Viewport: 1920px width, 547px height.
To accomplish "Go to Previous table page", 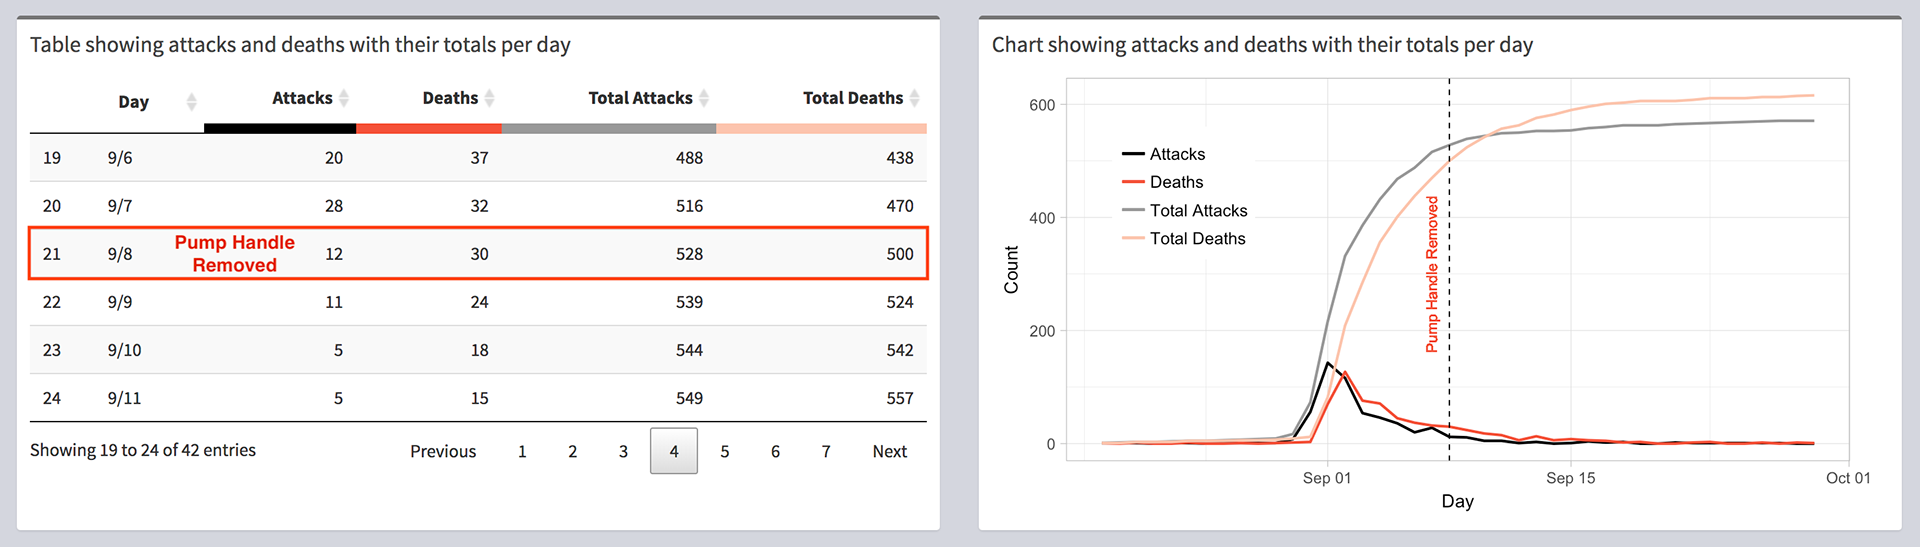I will 442,451.
